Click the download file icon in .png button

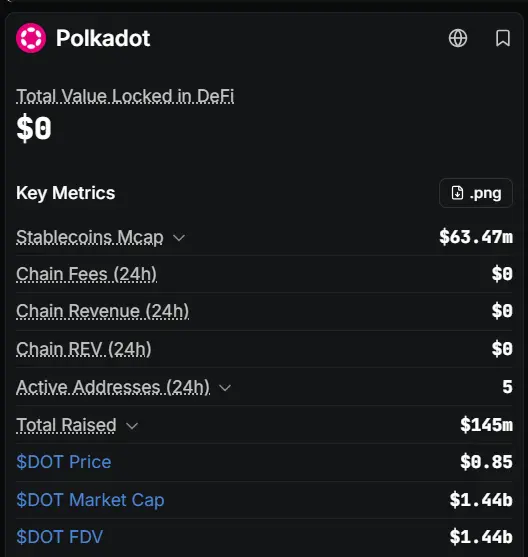coord(457,193)
